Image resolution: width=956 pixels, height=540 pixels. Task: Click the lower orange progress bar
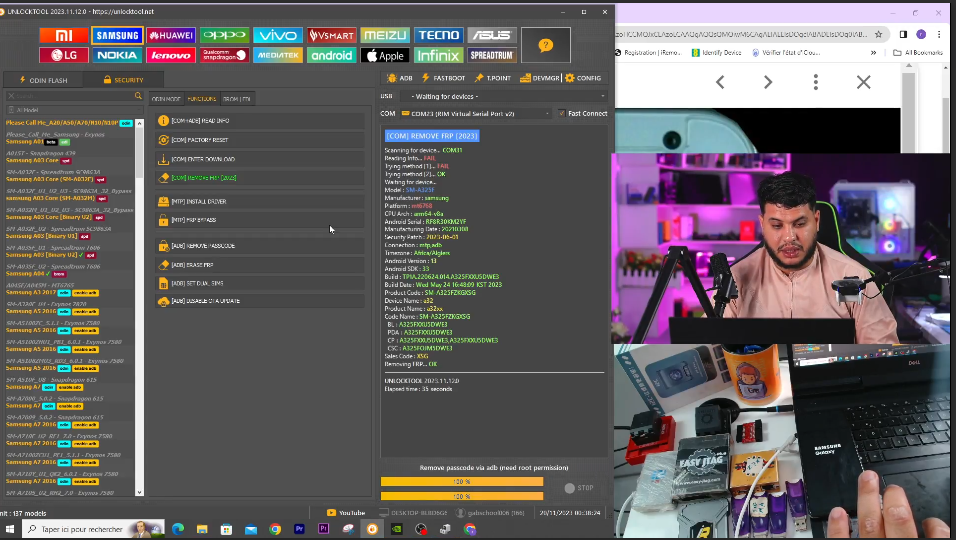(x=462, y=496)
